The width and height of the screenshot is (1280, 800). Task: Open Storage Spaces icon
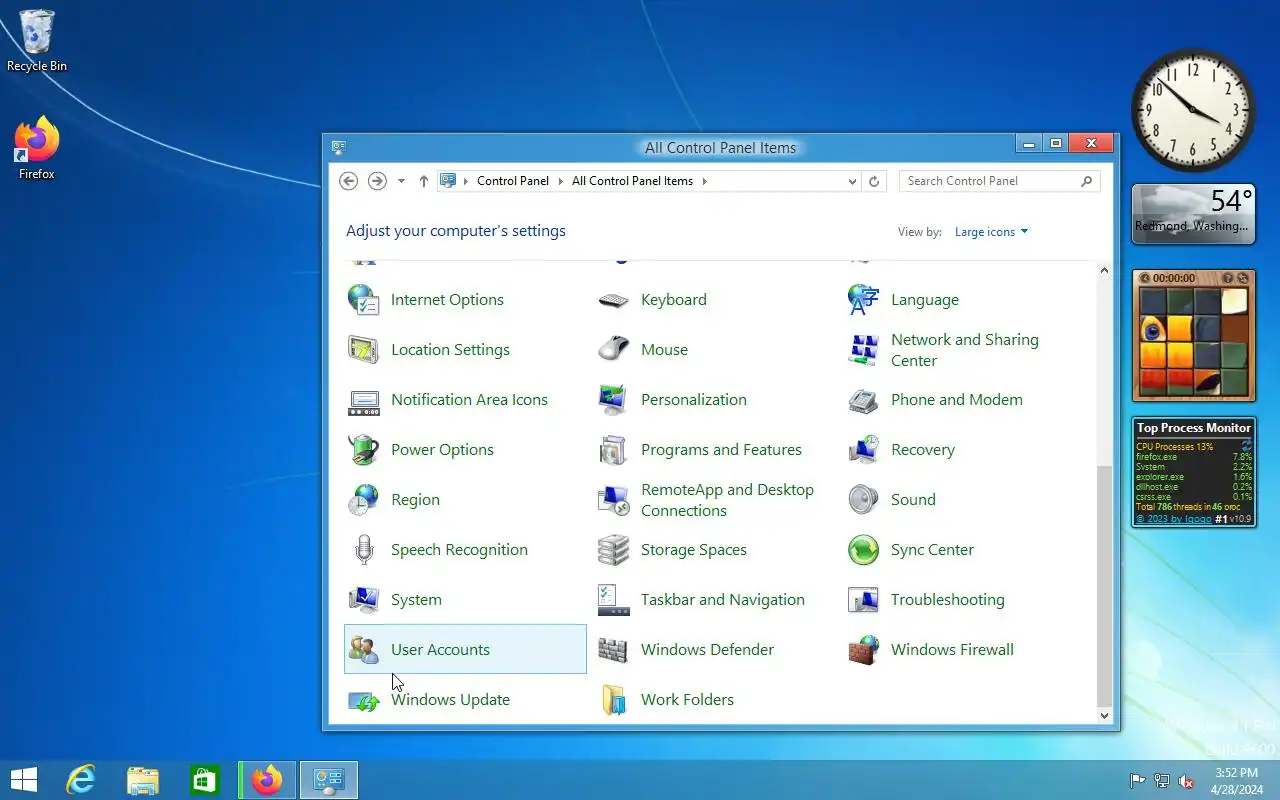click(x=613, y=550)
